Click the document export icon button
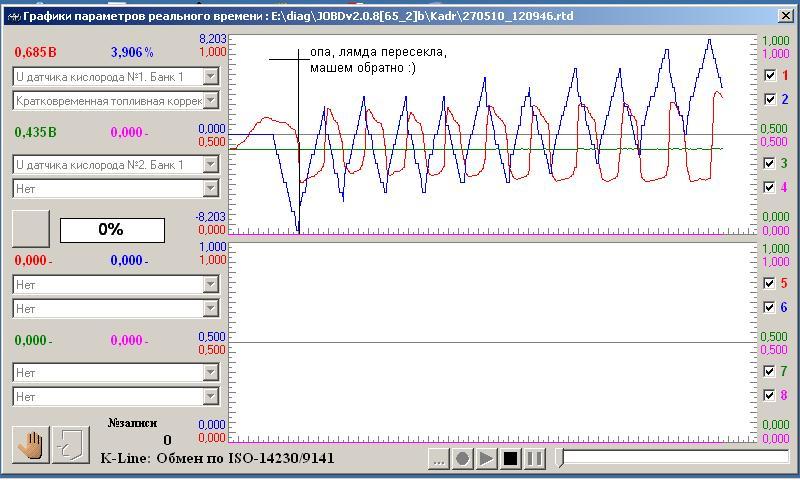800x480 pixels. pyautogui.click(x=70, y=445)
